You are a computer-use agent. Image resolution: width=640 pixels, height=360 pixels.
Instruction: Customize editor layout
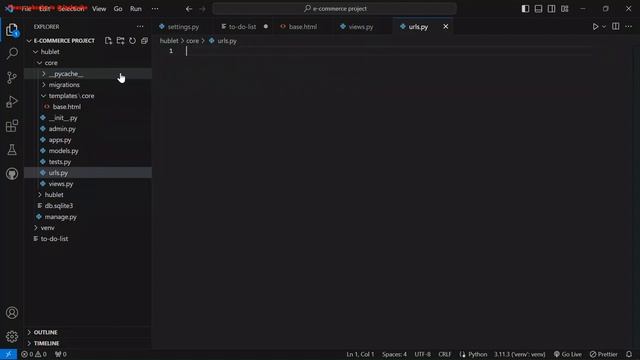pos(564,9)
